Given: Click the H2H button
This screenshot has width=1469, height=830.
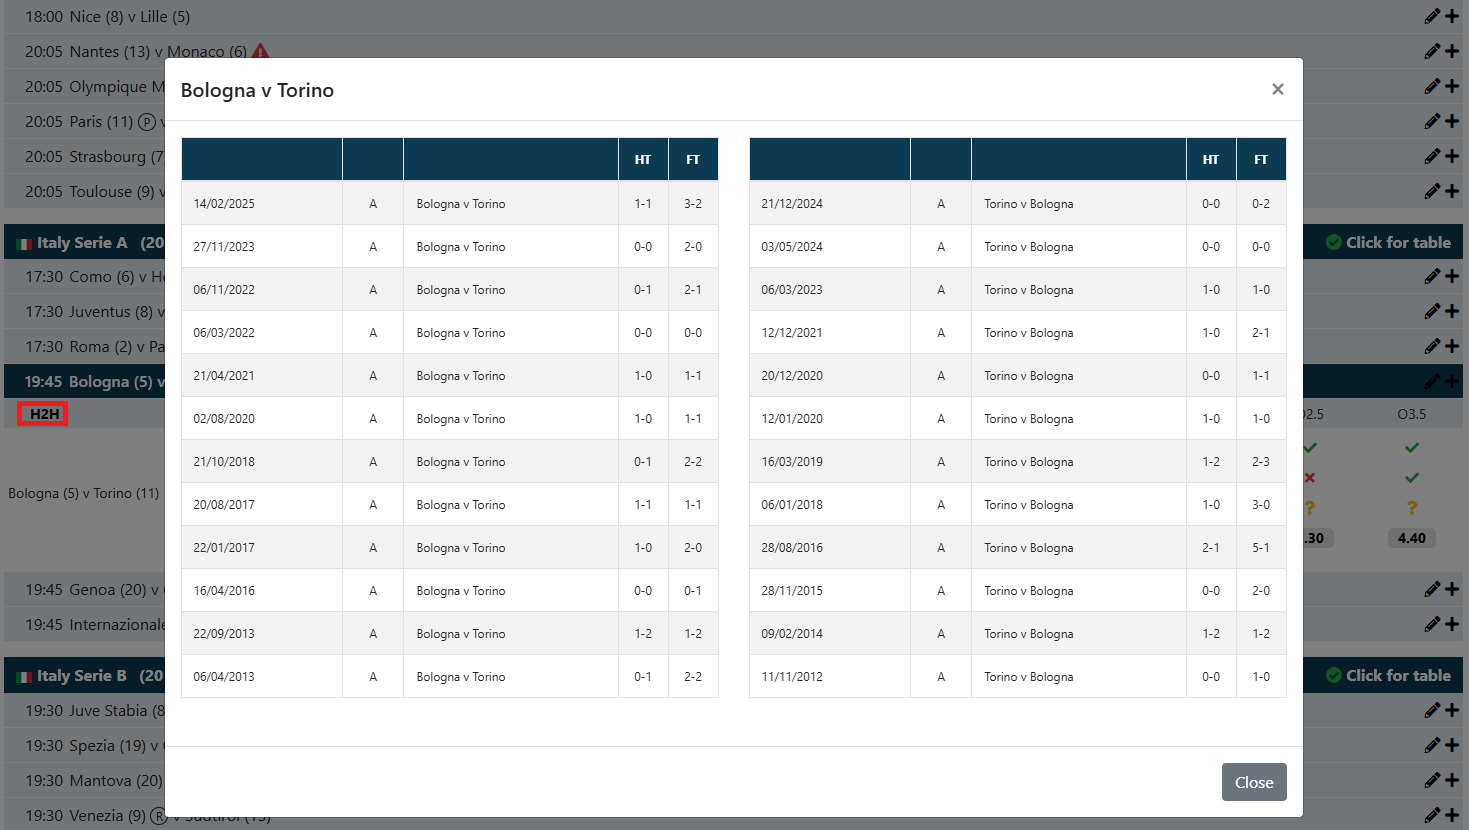Looking at the screenshot, I should 43,414.
